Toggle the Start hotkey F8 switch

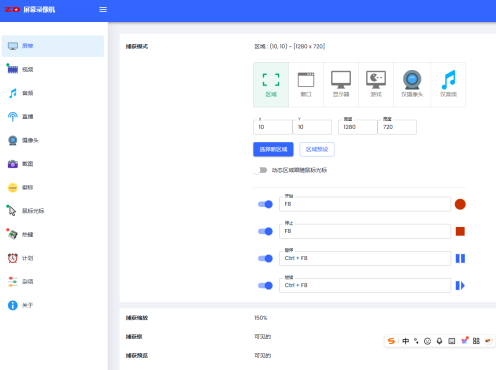(x=265, y=204)
